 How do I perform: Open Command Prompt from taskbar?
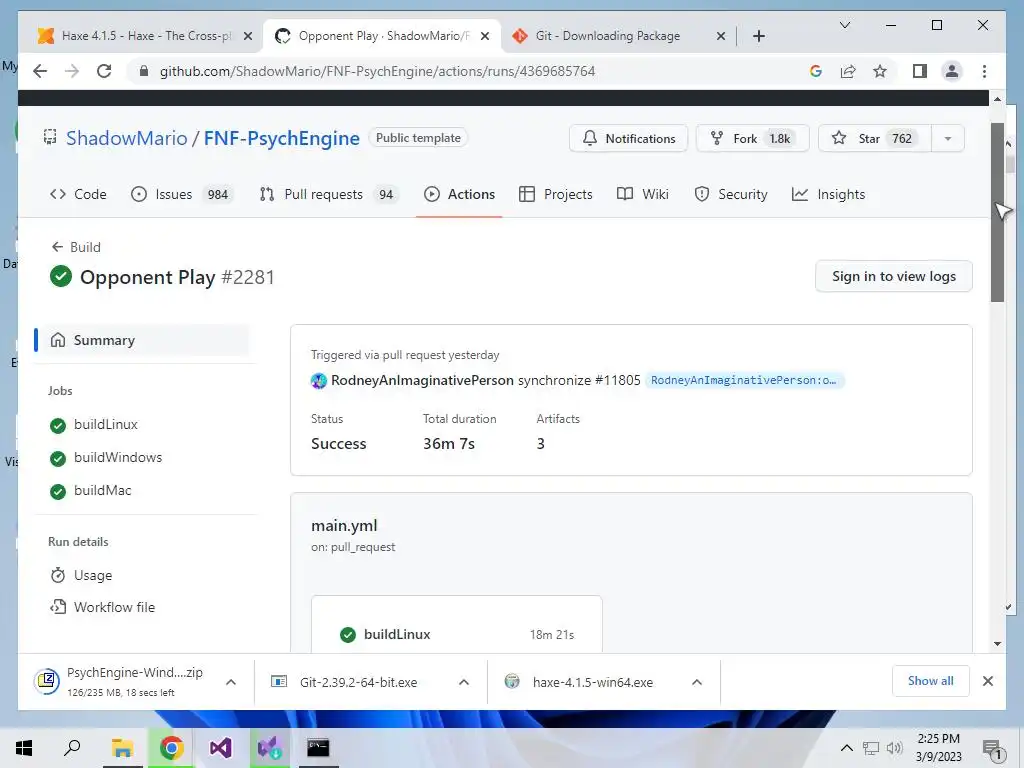click(318, 748)
